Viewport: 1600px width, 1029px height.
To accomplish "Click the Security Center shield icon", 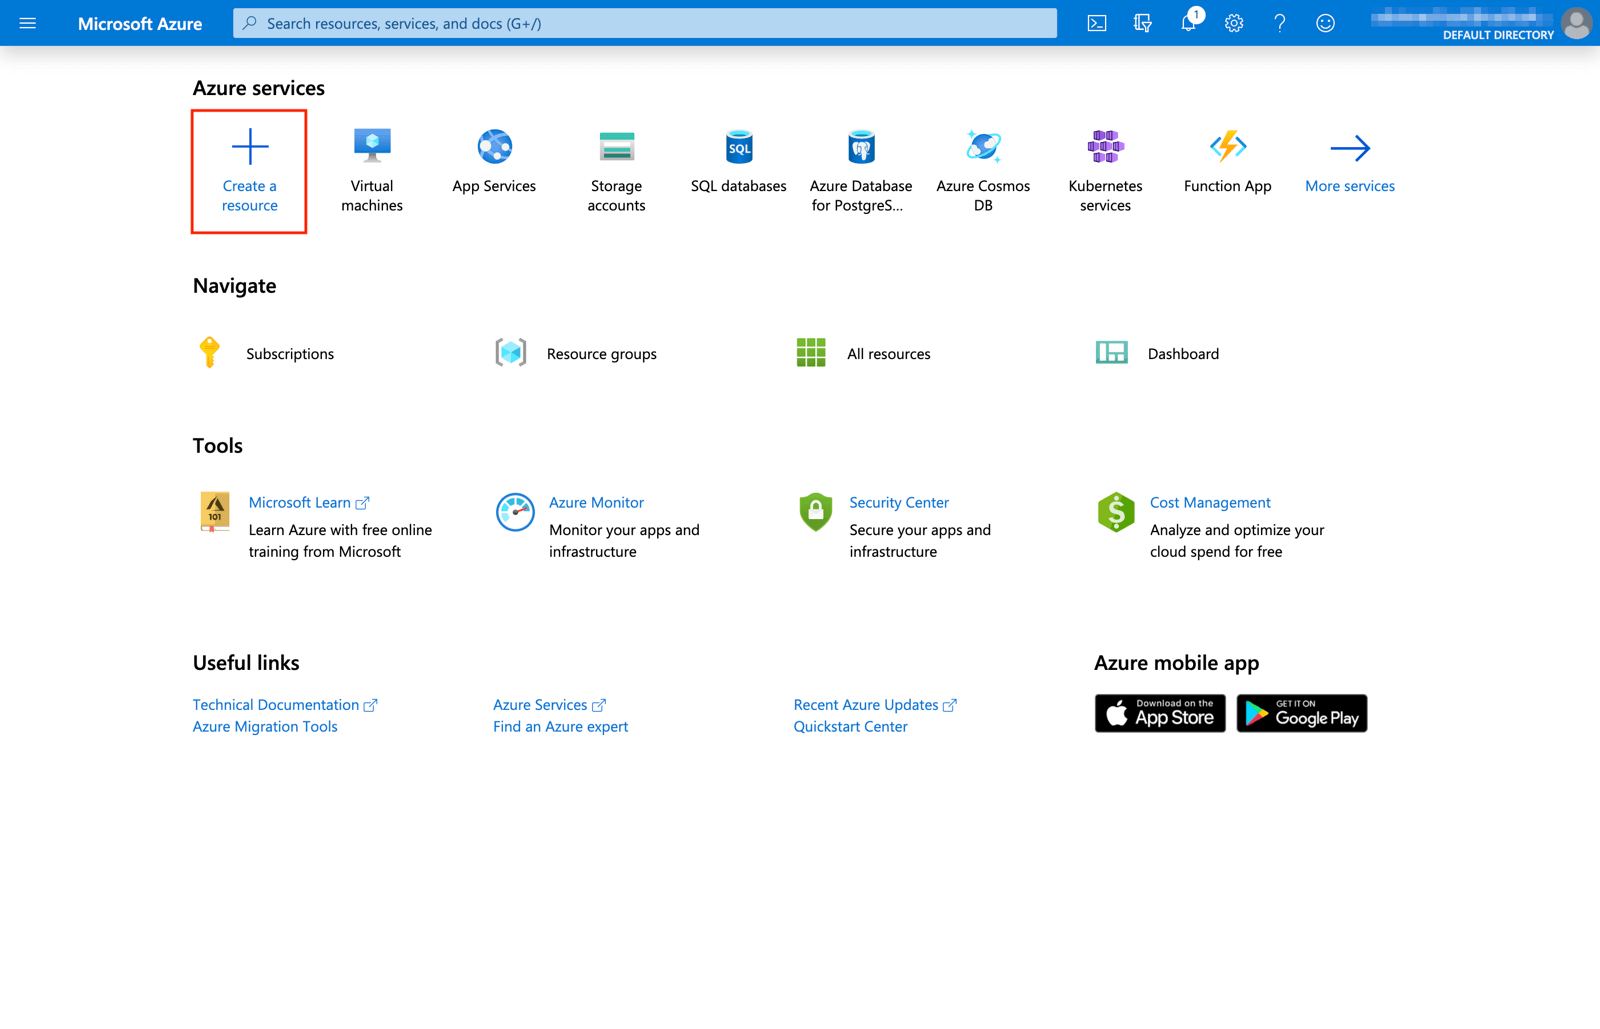I will tap(816, 512).
